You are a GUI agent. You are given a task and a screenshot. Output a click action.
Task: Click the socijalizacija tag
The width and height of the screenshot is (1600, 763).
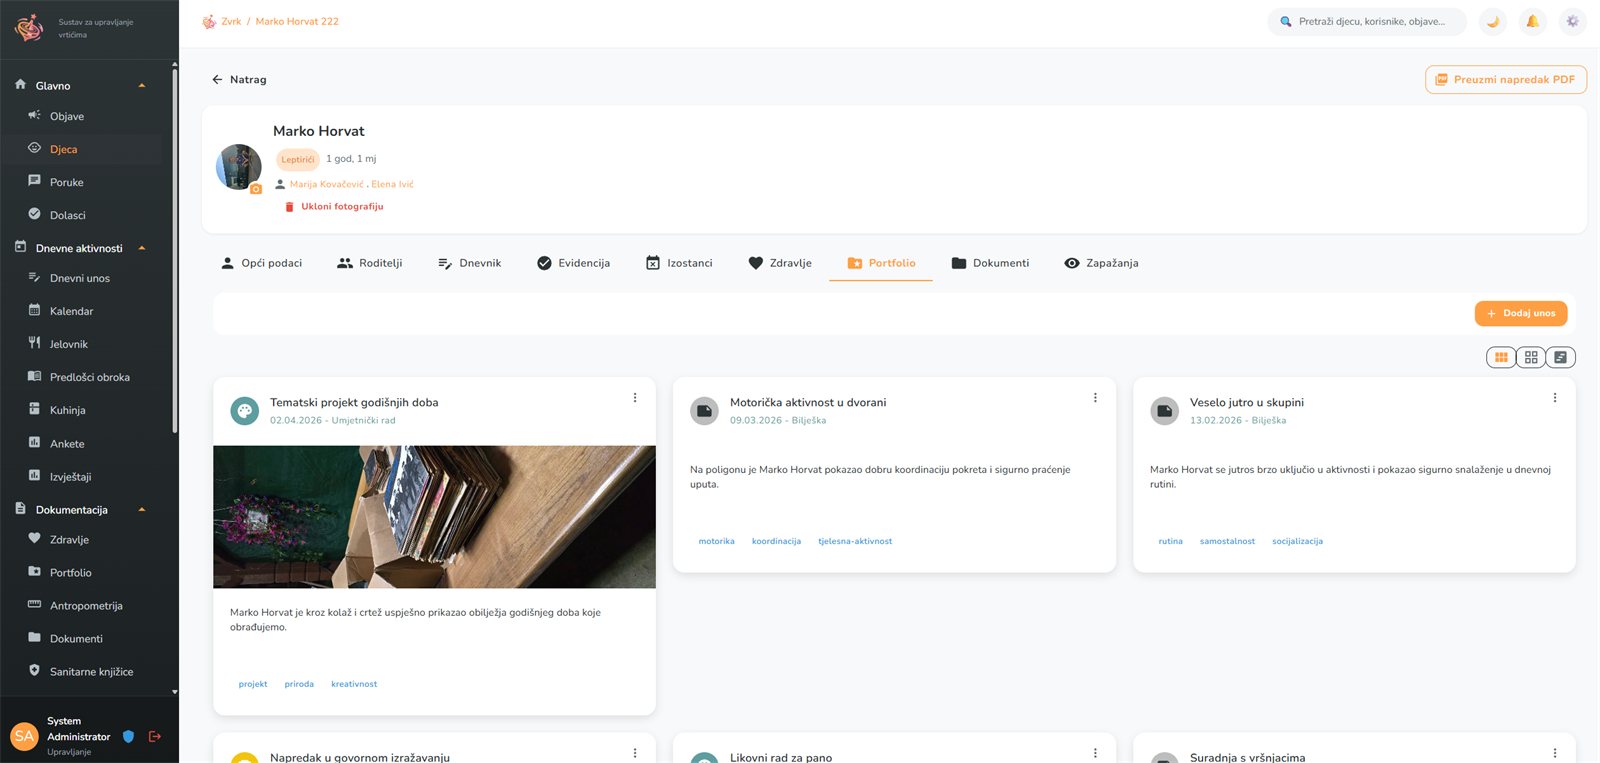click(x=1297, y=541)
